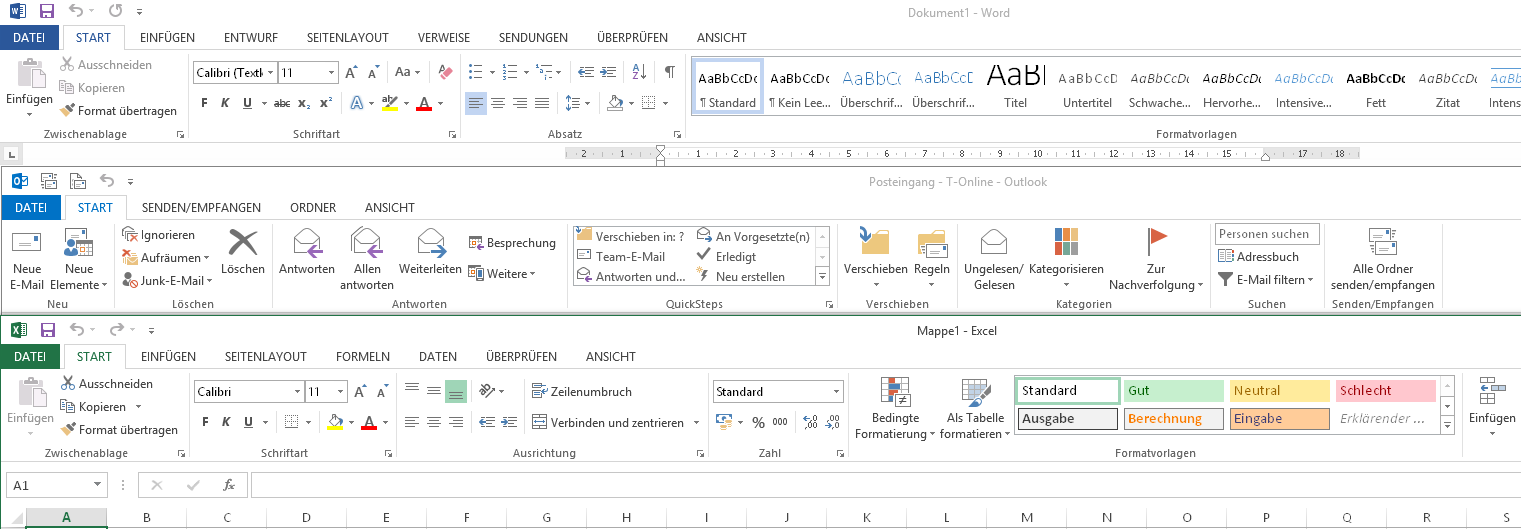This screenshot has width=1521, height=529.
Task: Click Ignorieren in Outlook
Action: point(159,235)
